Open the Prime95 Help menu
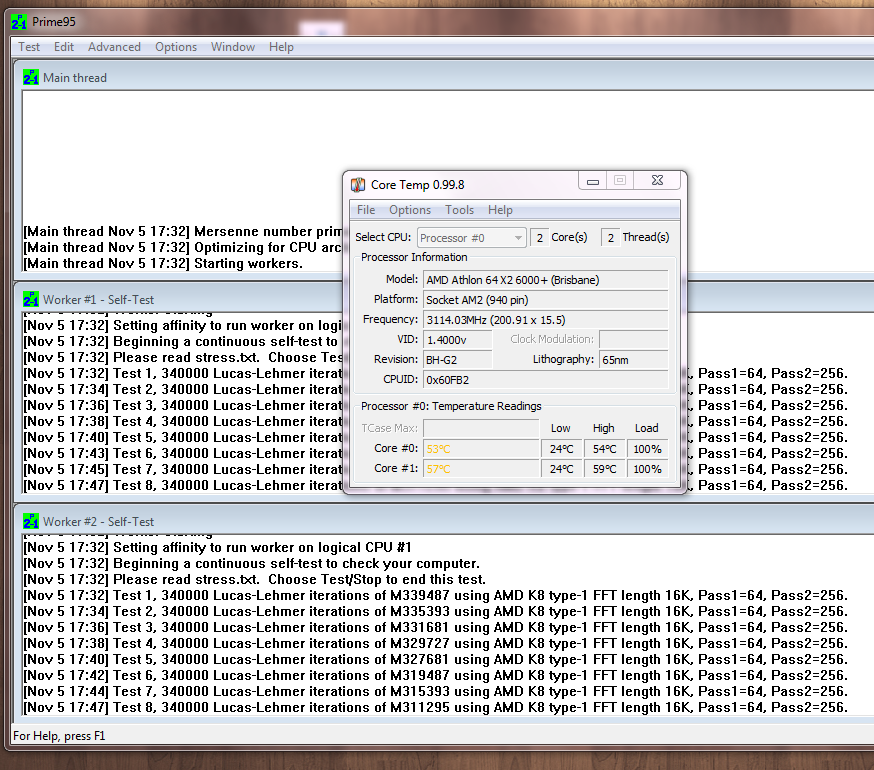This screenshot has width=874, height=770. tap(281, 47)
